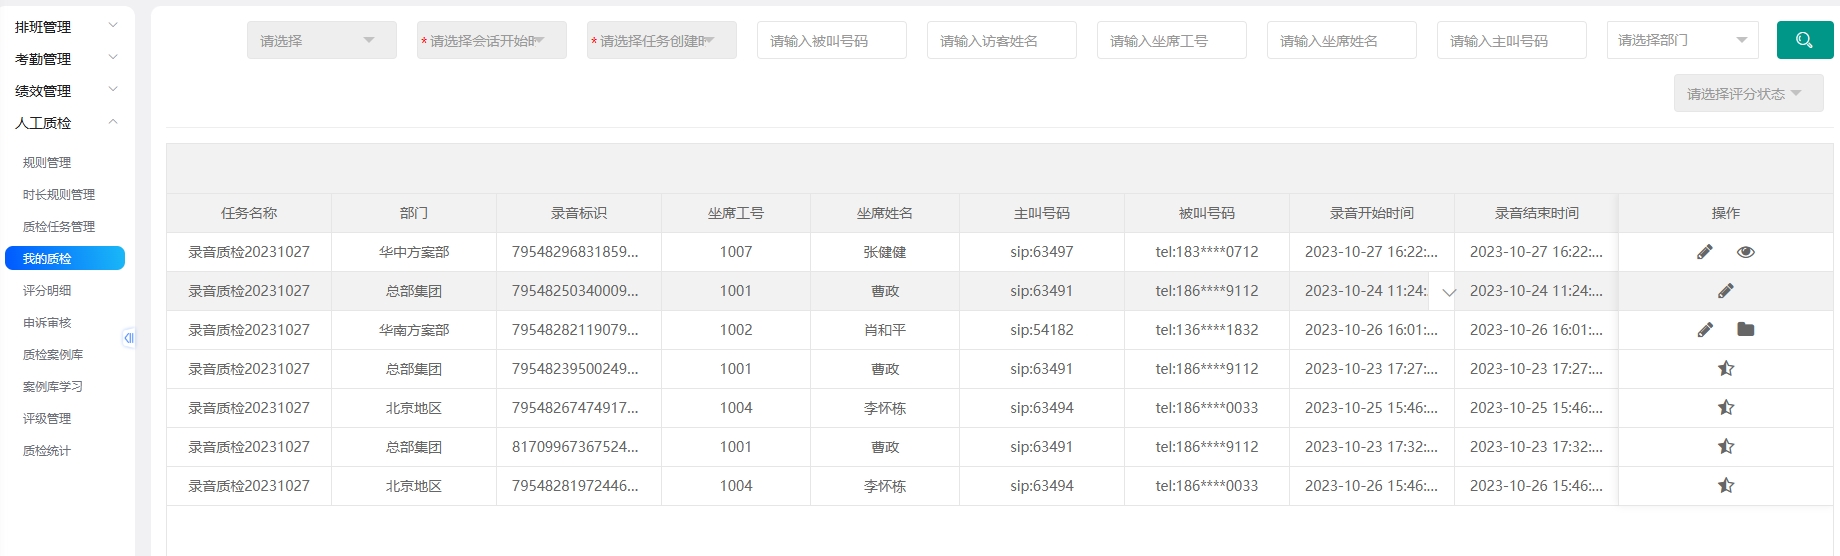This screenshot has height=556, width=1840.
Task: Click the green search button
Action: (1804, 41)
